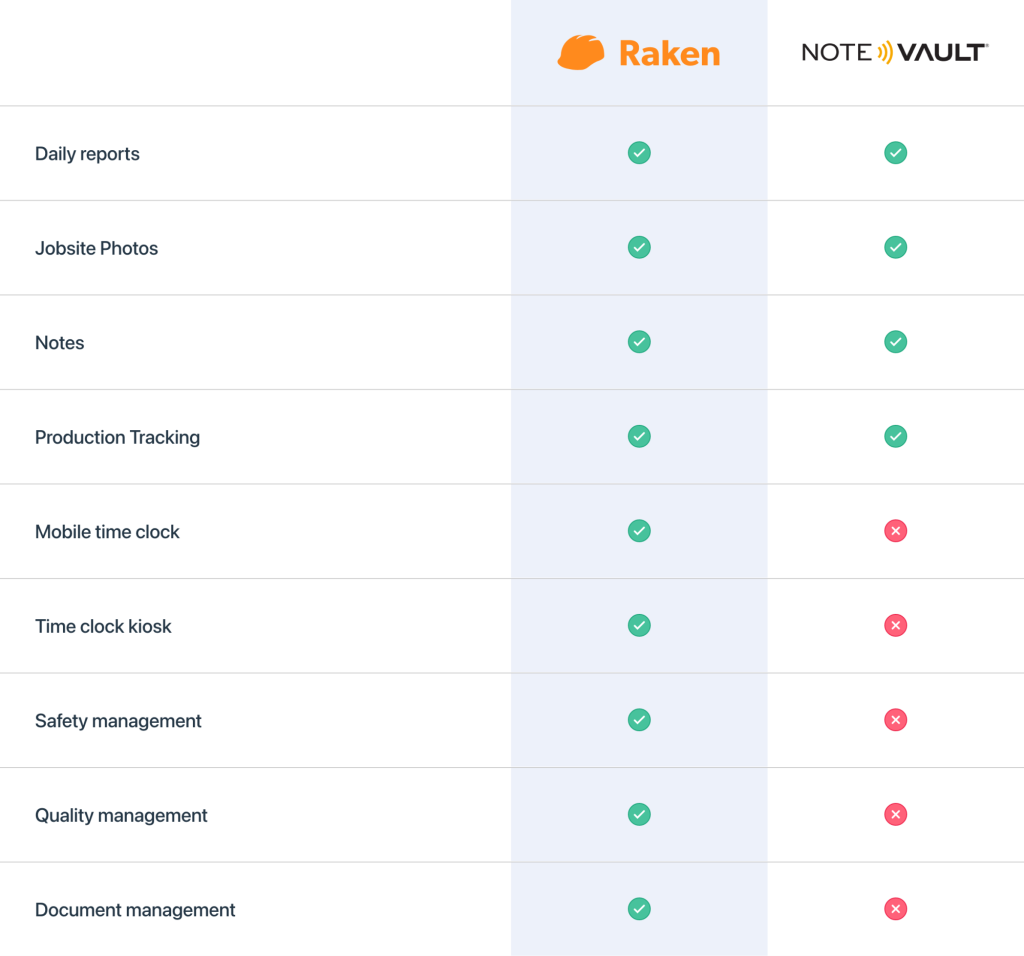Click Raken's check for Jobsite Photos

coord(639,247)
